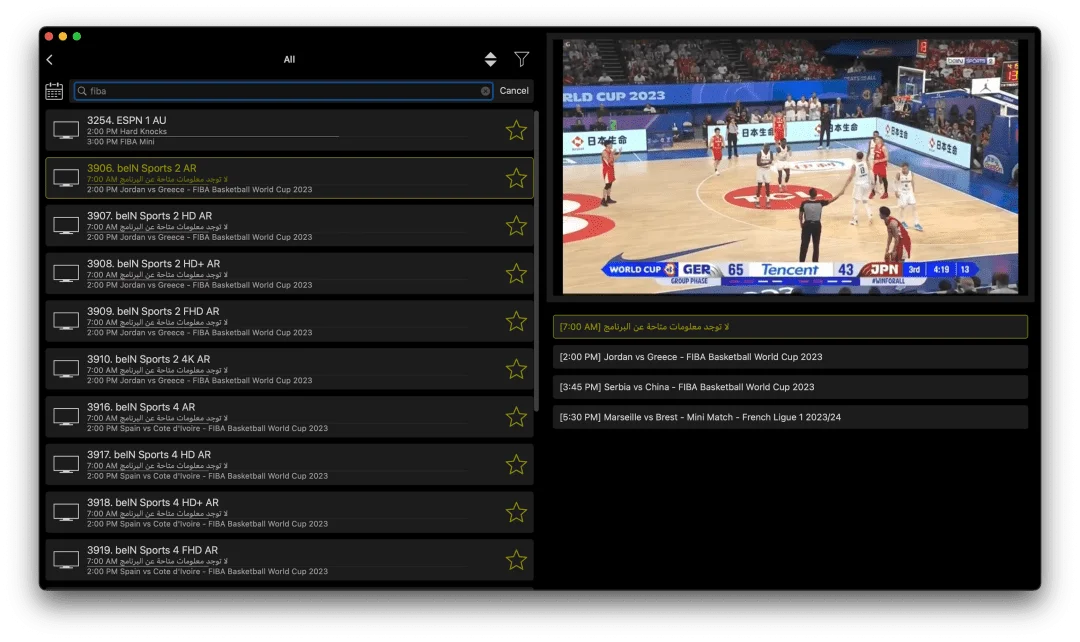Star the 3908. beIN Sports 2 HD+ AR channel
The width and height of the screenshot is (1080, 642).
[516, 273]
